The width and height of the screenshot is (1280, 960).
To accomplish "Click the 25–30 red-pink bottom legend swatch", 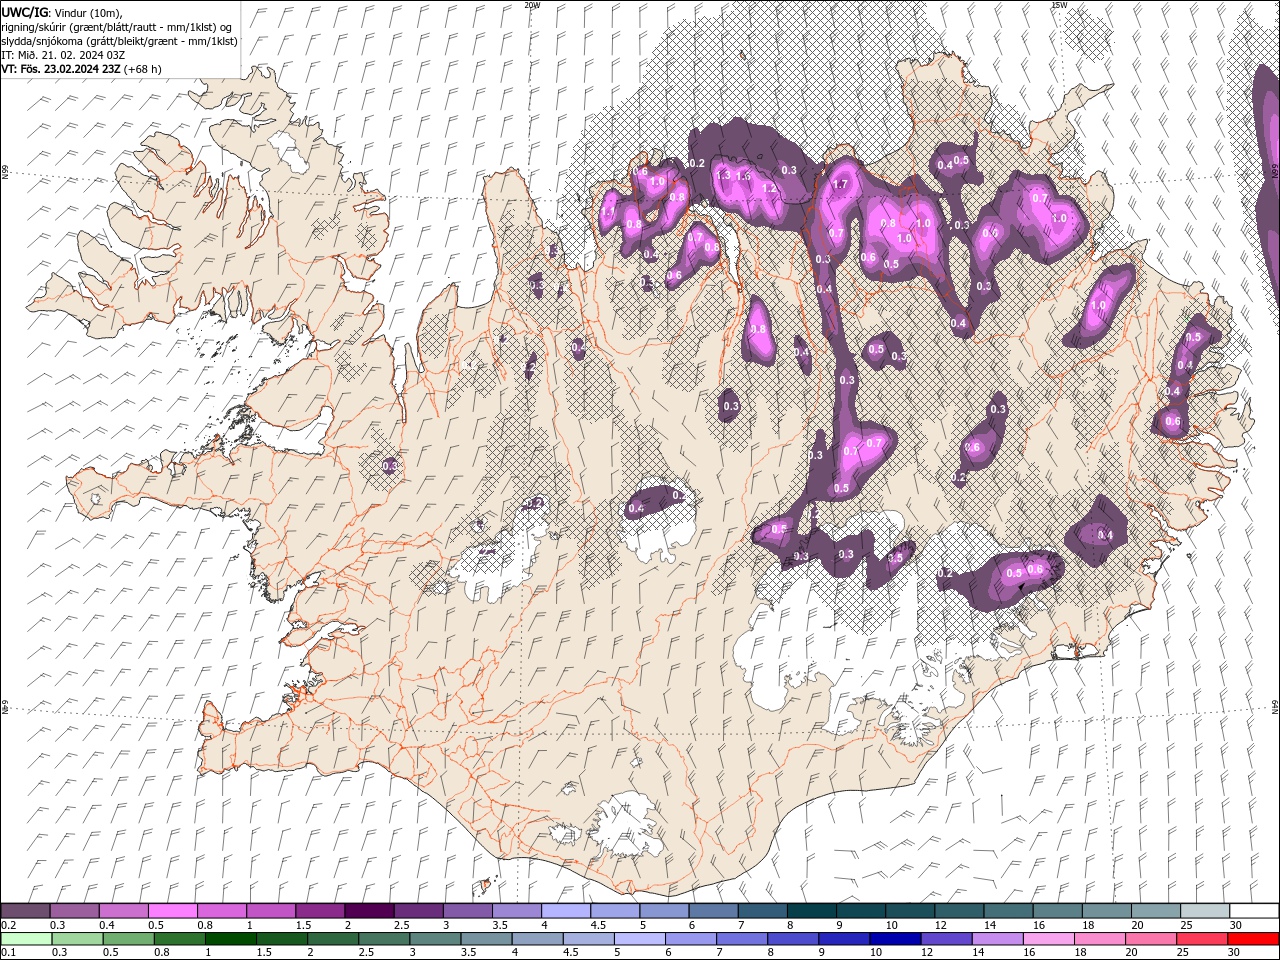I will click(1200, 939).
